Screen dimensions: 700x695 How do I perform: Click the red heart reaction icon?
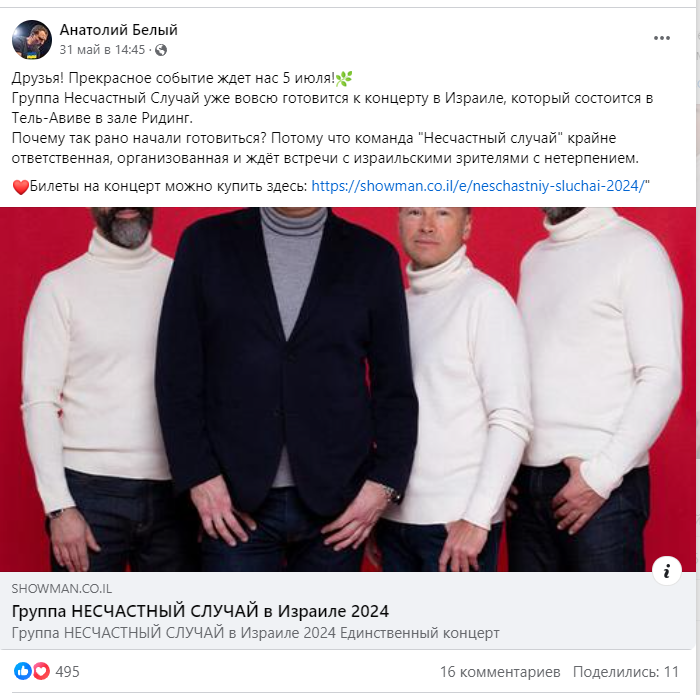click(41, 671)
